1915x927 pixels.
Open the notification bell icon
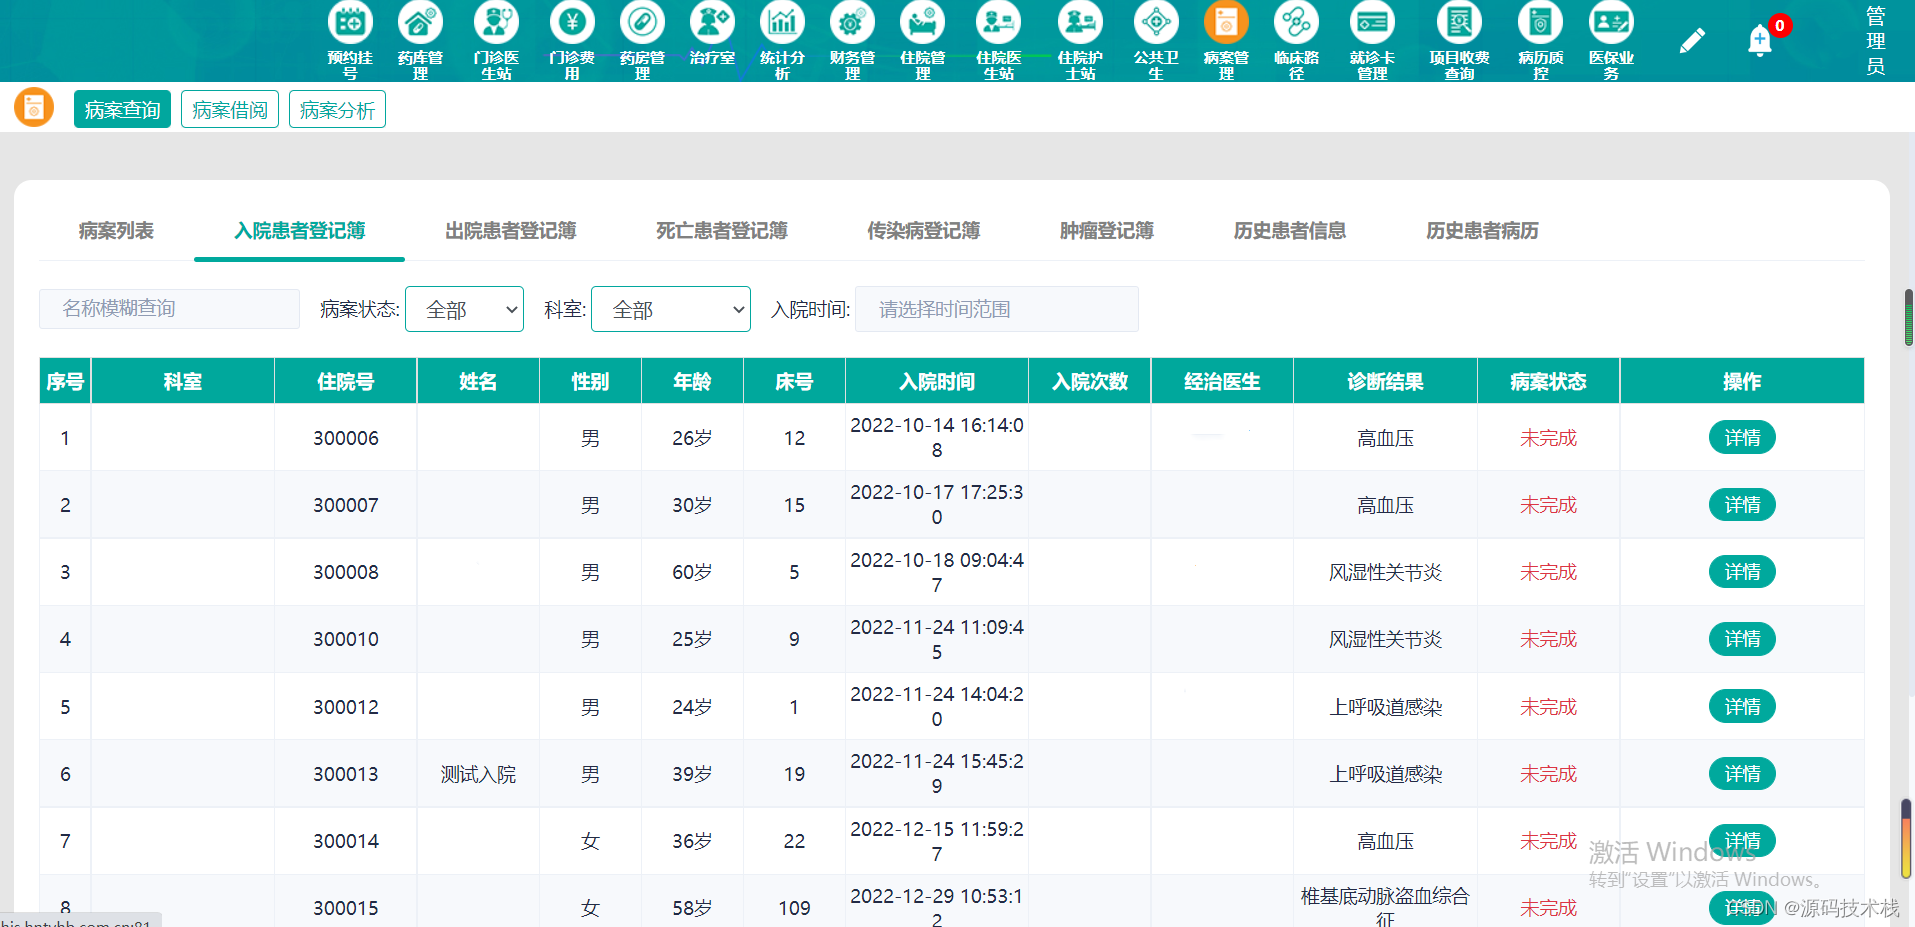1759,41
